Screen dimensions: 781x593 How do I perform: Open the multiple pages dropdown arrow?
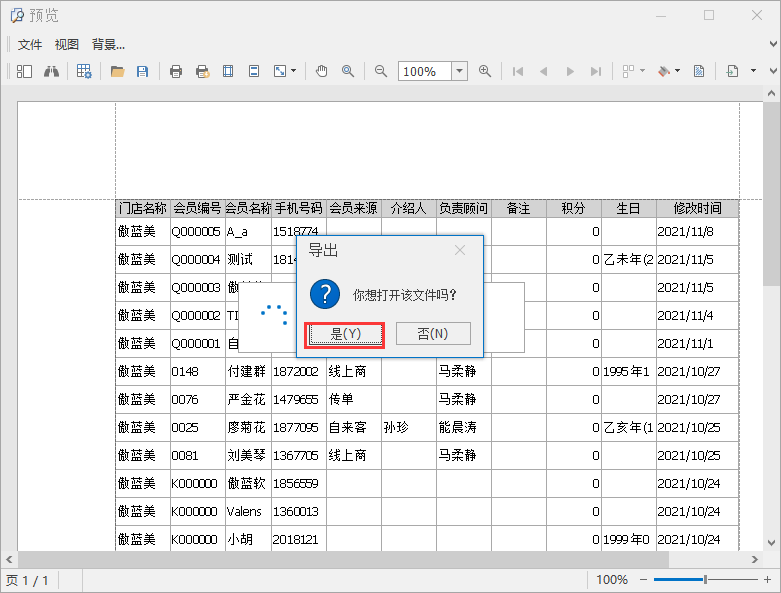(643, 71)
